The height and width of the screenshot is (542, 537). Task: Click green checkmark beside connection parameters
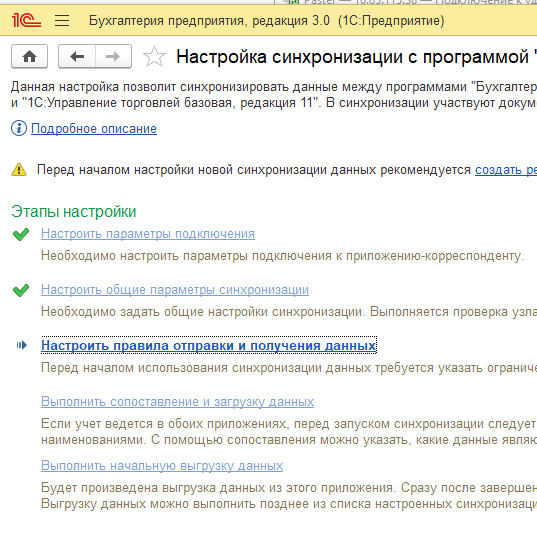[21, 234]
